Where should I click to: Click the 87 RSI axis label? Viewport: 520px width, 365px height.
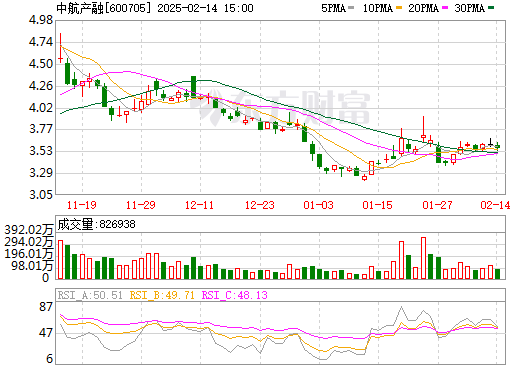click(x=46, y=307)
